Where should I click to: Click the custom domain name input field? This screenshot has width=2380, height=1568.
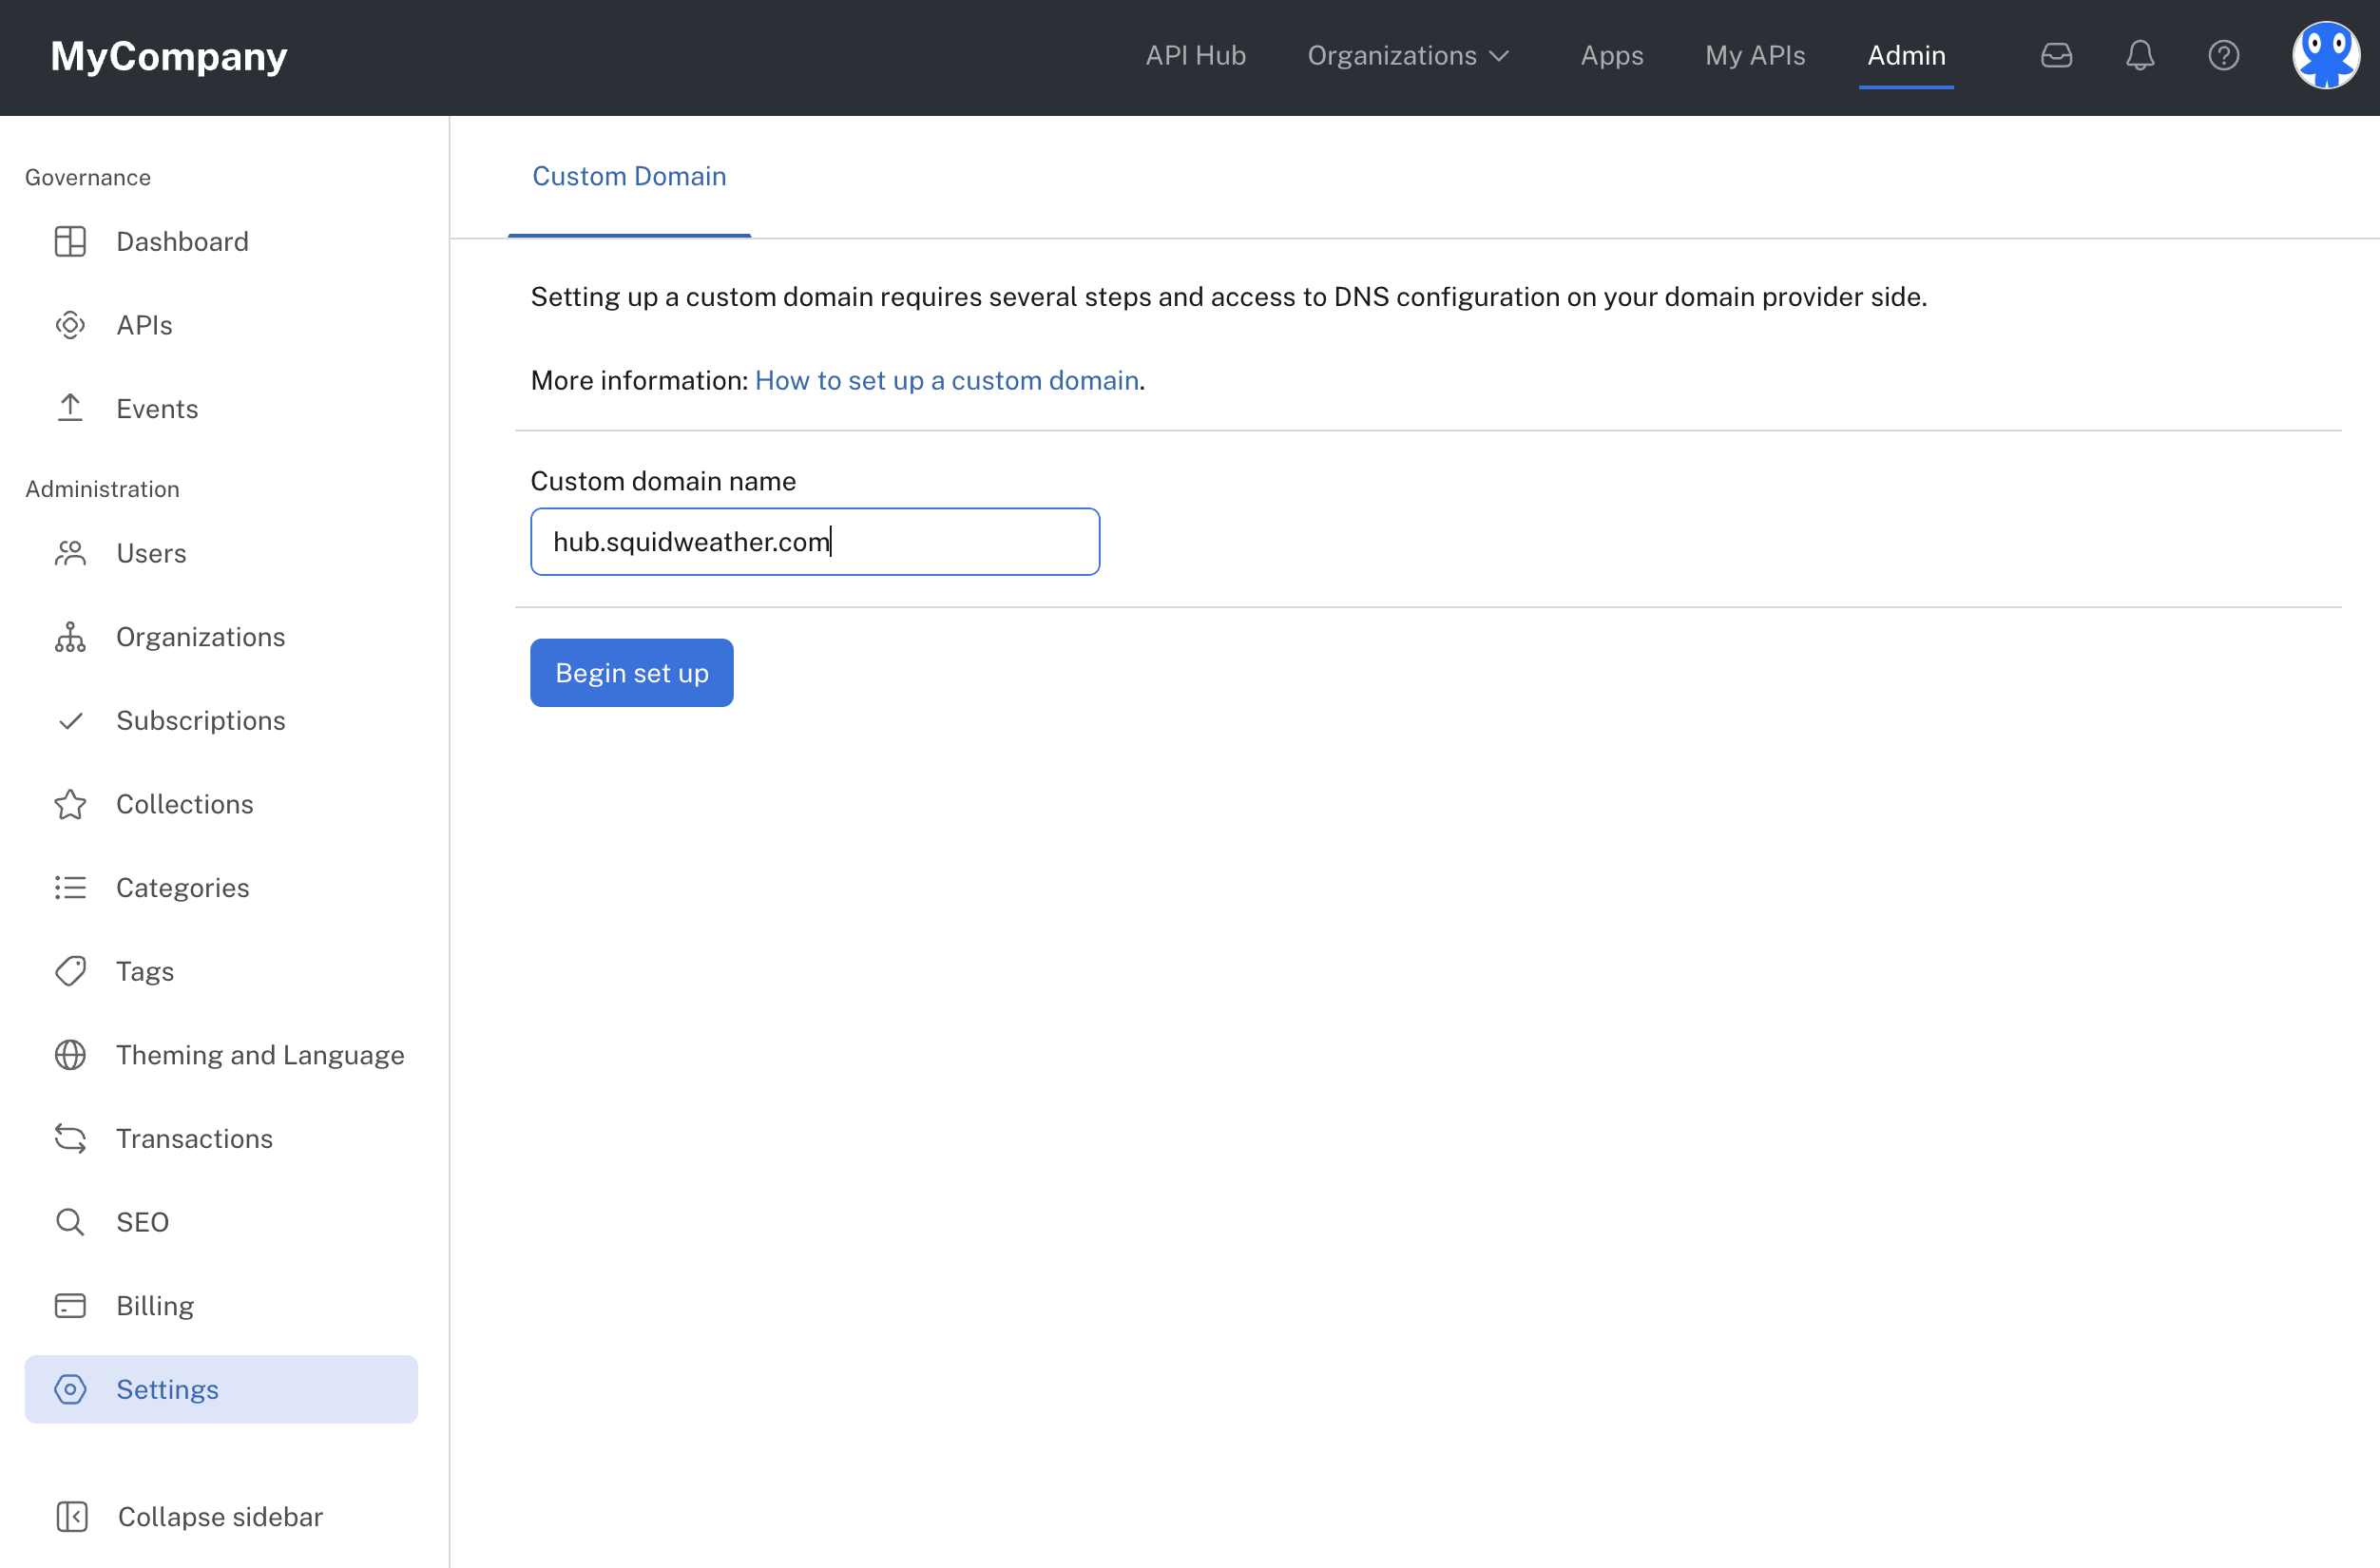(814, 541)
